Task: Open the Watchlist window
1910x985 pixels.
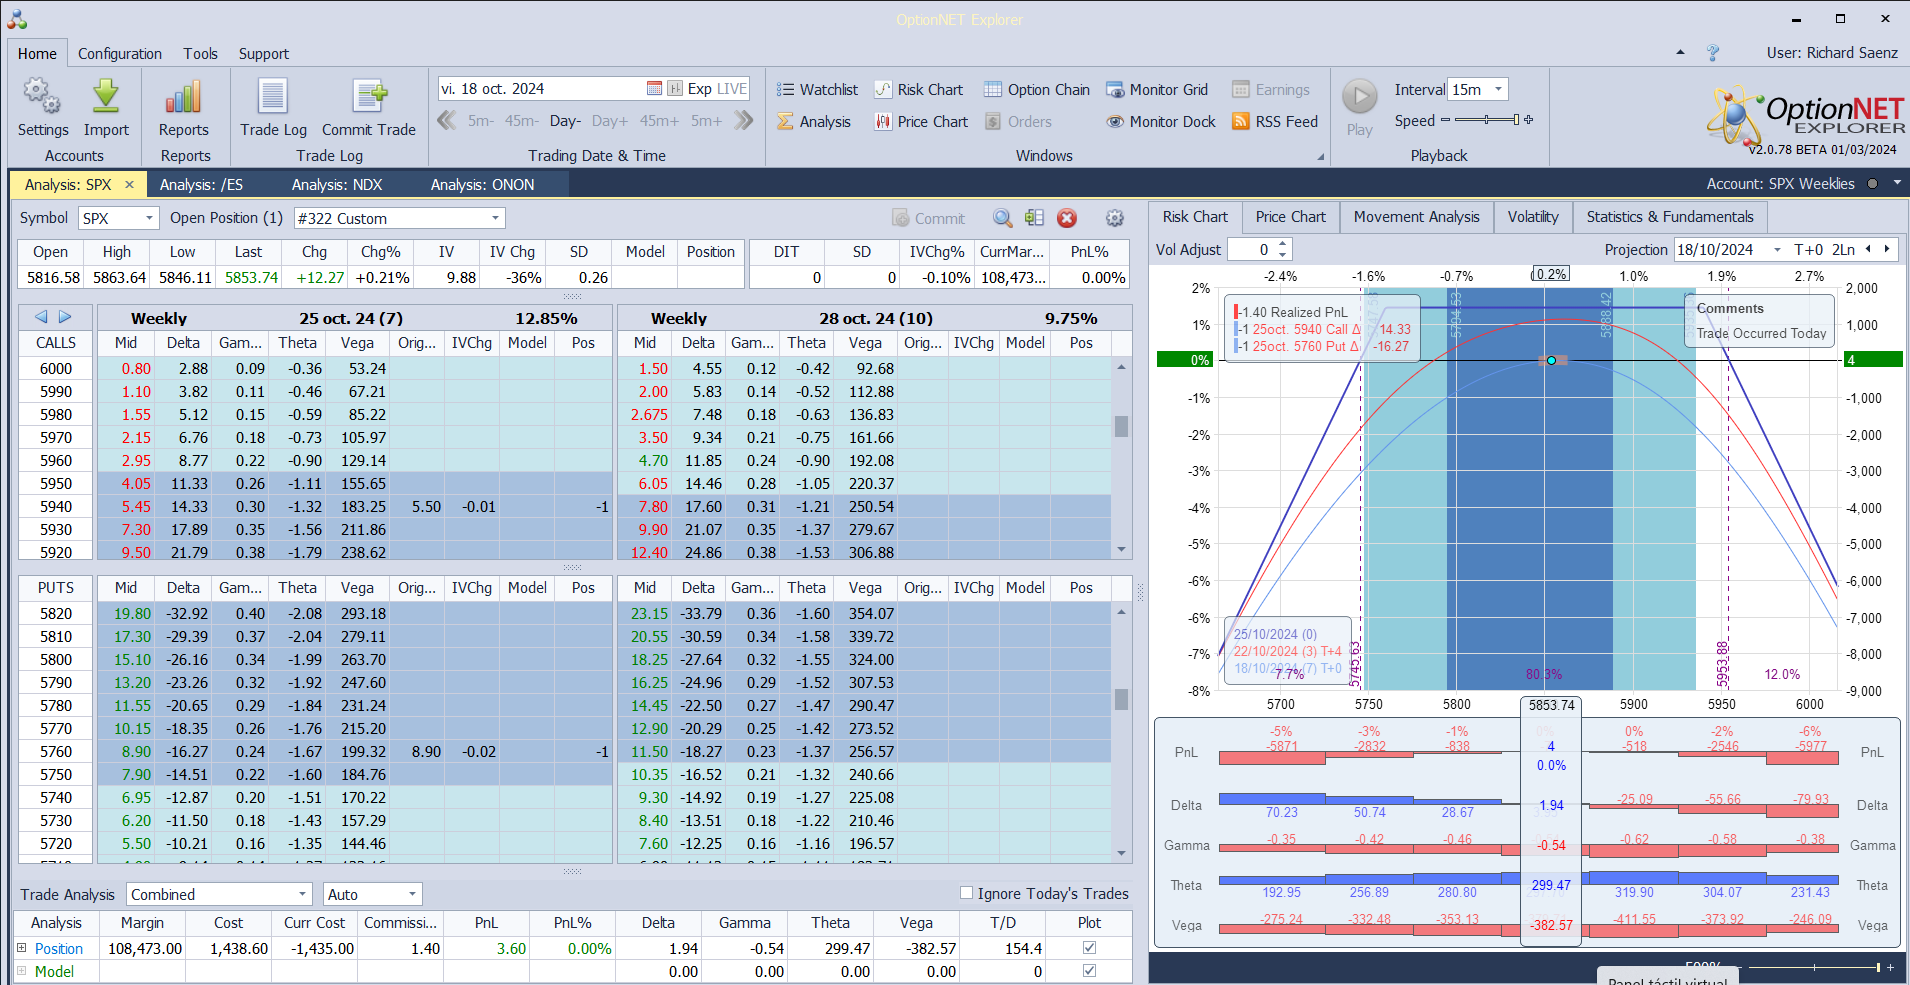Action: [x=817, y=90]
